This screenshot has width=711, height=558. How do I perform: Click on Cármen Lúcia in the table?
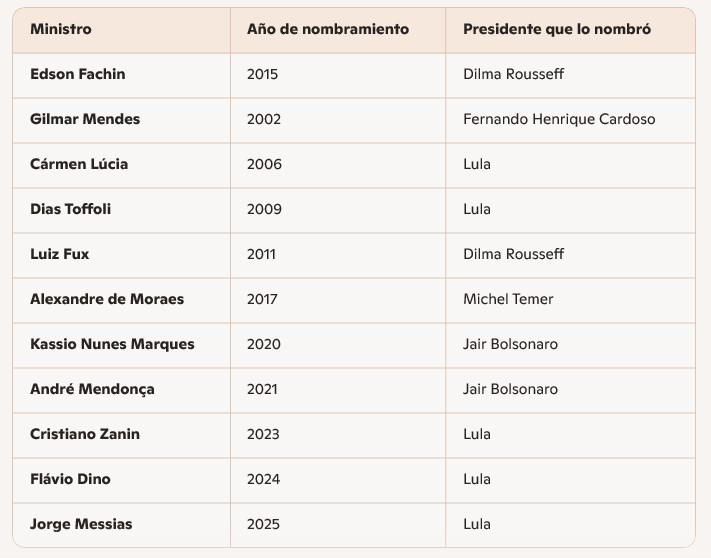point(79,164)
